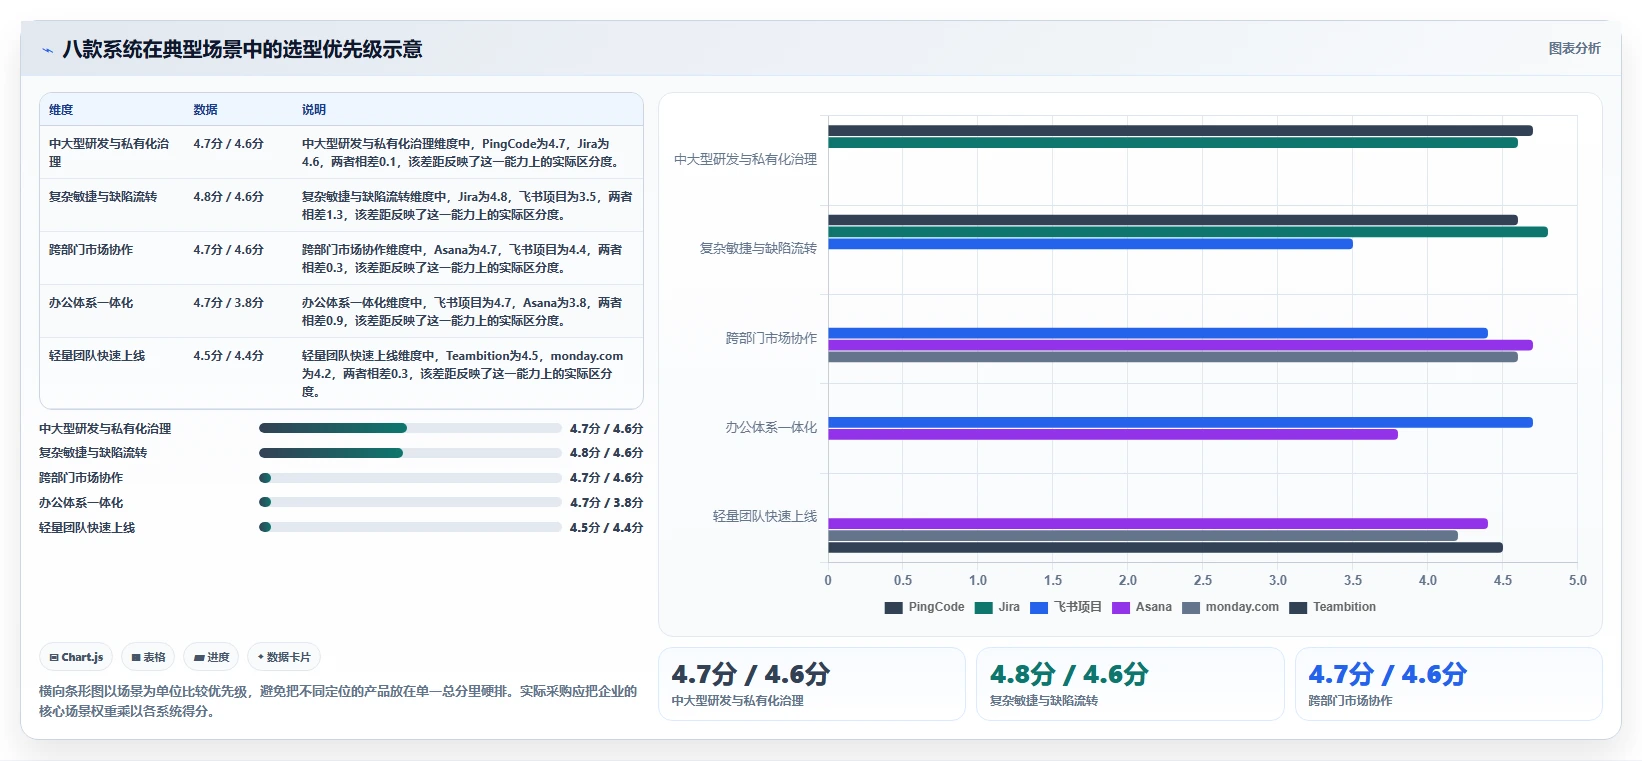Screen dimensions: 1642x761
Task: Click the small icon before the page title
Action: click(47, 50)
